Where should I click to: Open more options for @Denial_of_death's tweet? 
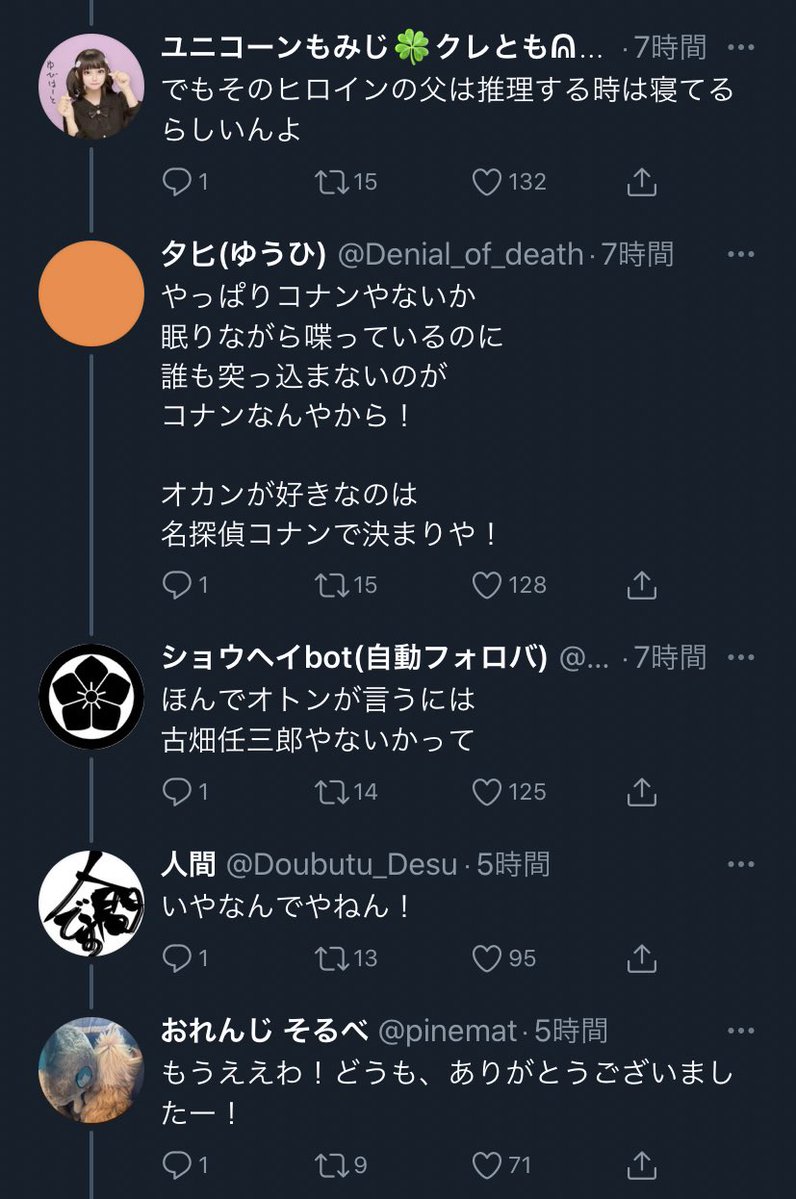point(741,255)
